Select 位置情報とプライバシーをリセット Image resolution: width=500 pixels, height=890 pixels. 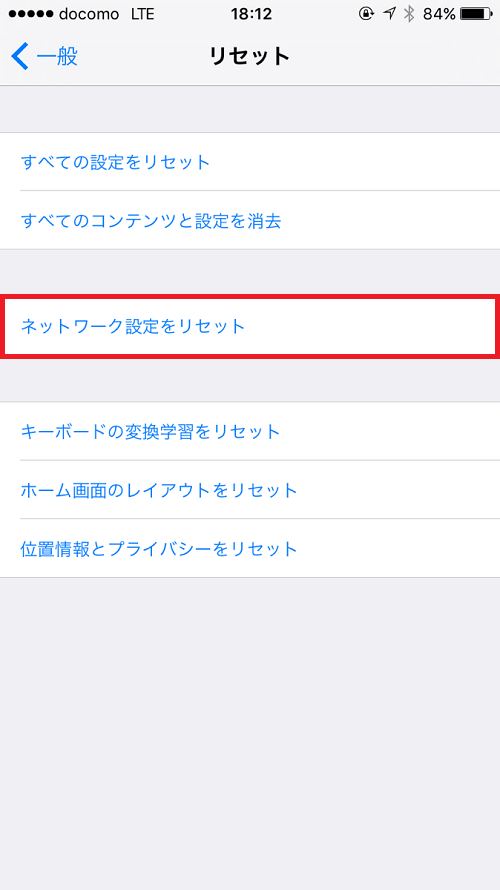tap(250, 549)
